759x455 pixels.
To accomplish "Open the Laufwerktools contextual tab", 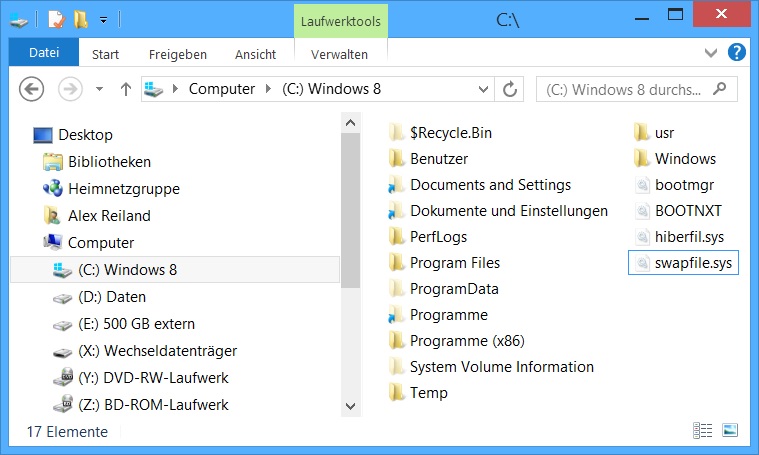I will pos(340,21).
